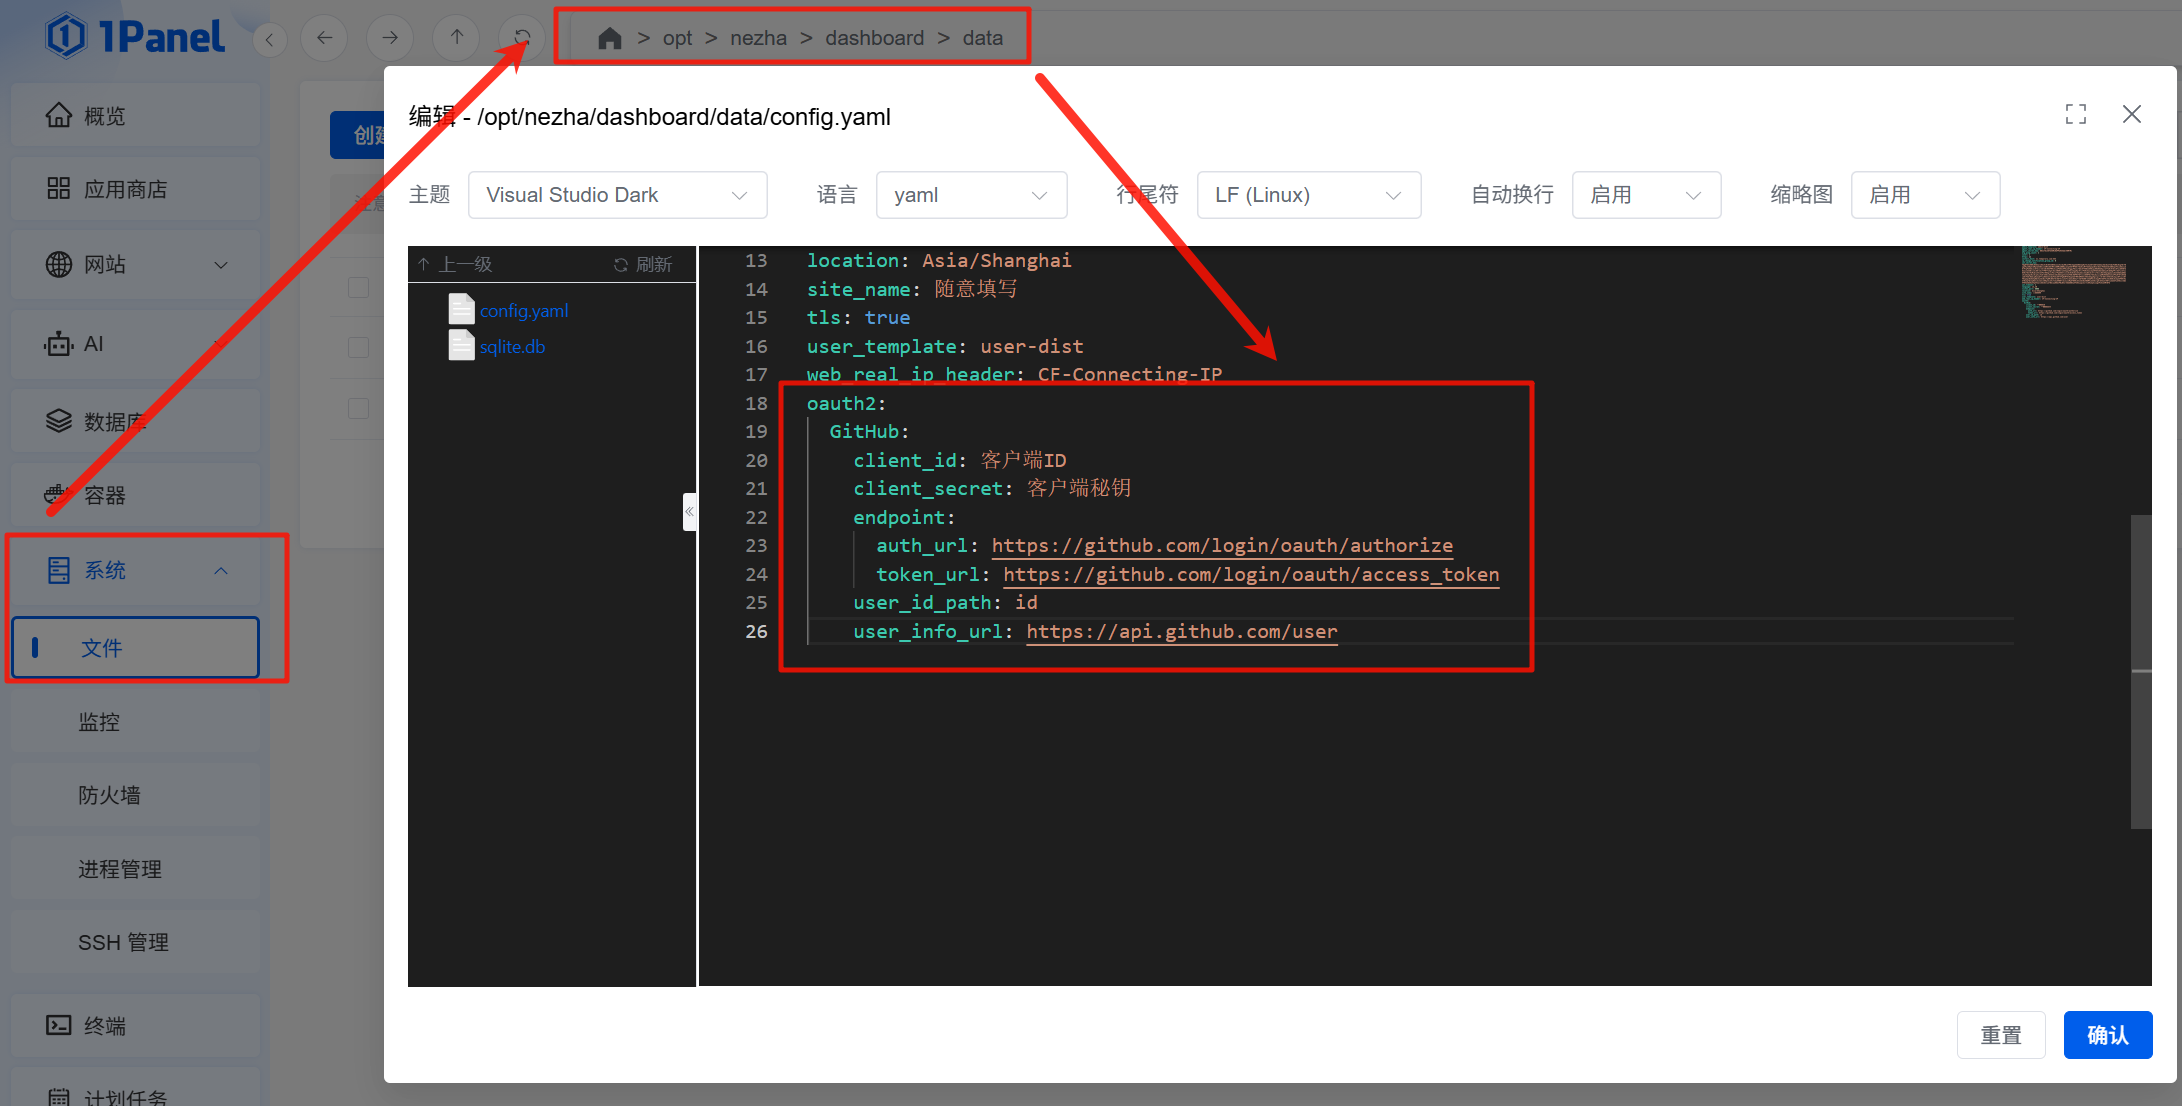Expand the 网站 menu
2182x1106 pixels.
(x=136, y=264)
